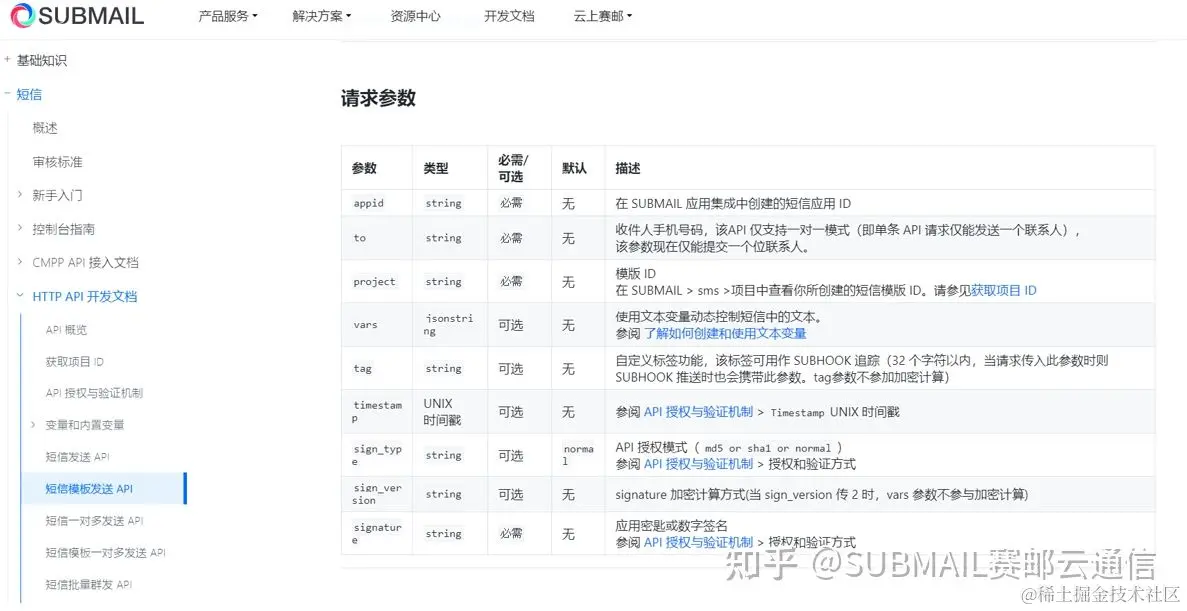
Task: Open the 产品服务 dropdown menu
Action: tap(228, 16)
